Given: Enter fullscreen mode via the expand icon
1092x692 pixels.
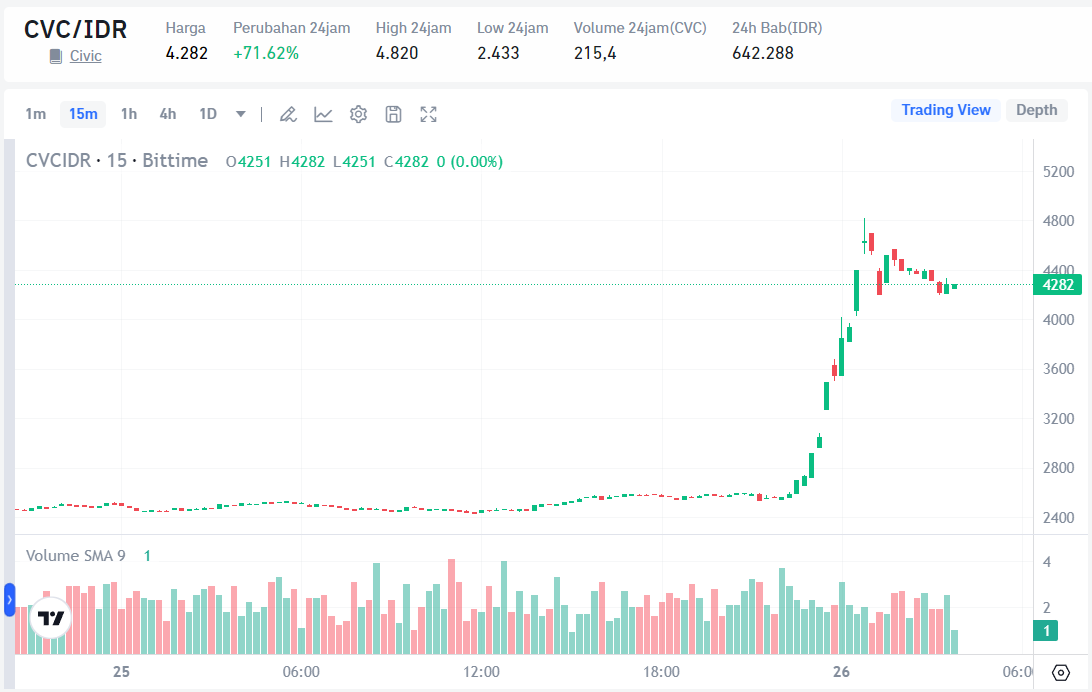Looking at the screenshot, I should (428, 114).
